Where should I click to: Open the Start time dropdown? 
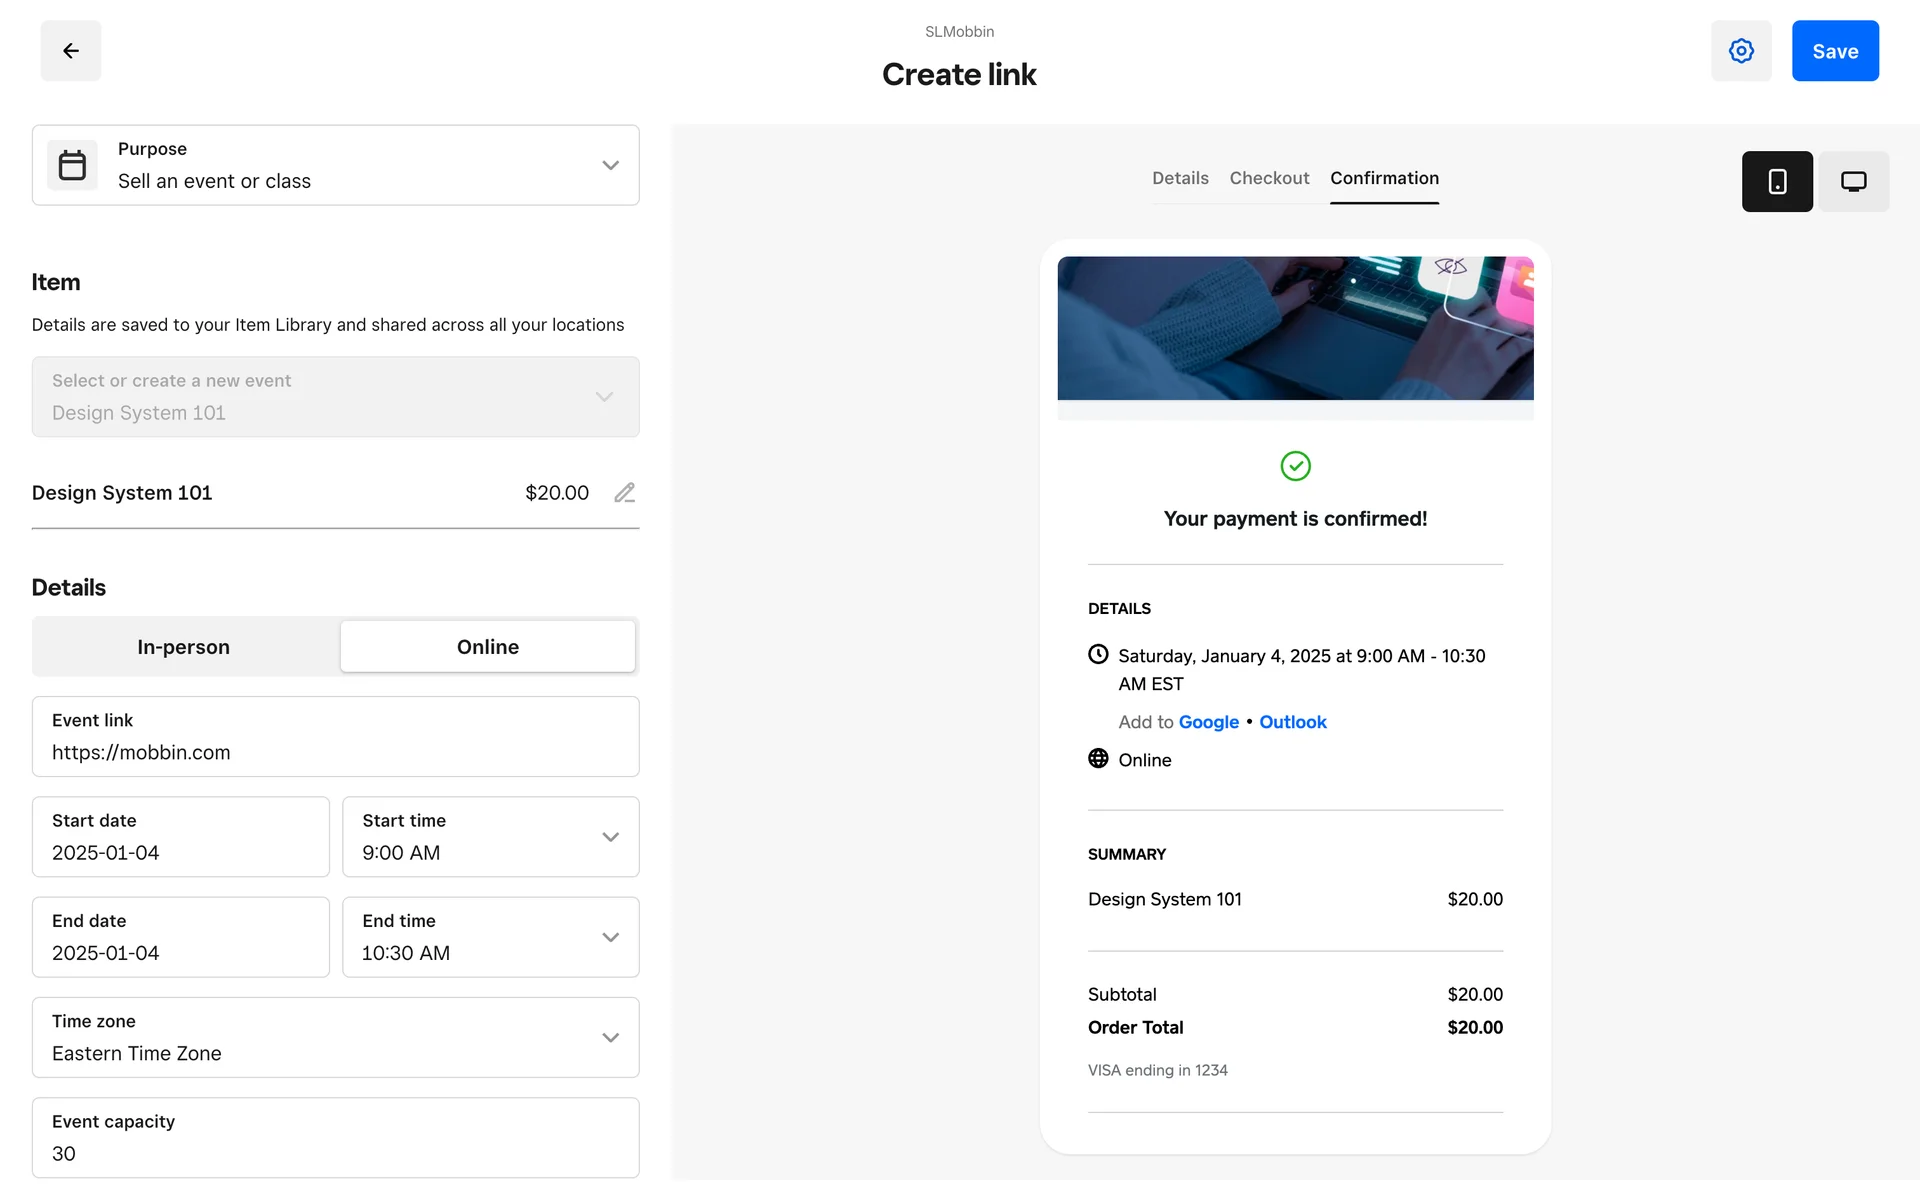[x=610, y=837]
